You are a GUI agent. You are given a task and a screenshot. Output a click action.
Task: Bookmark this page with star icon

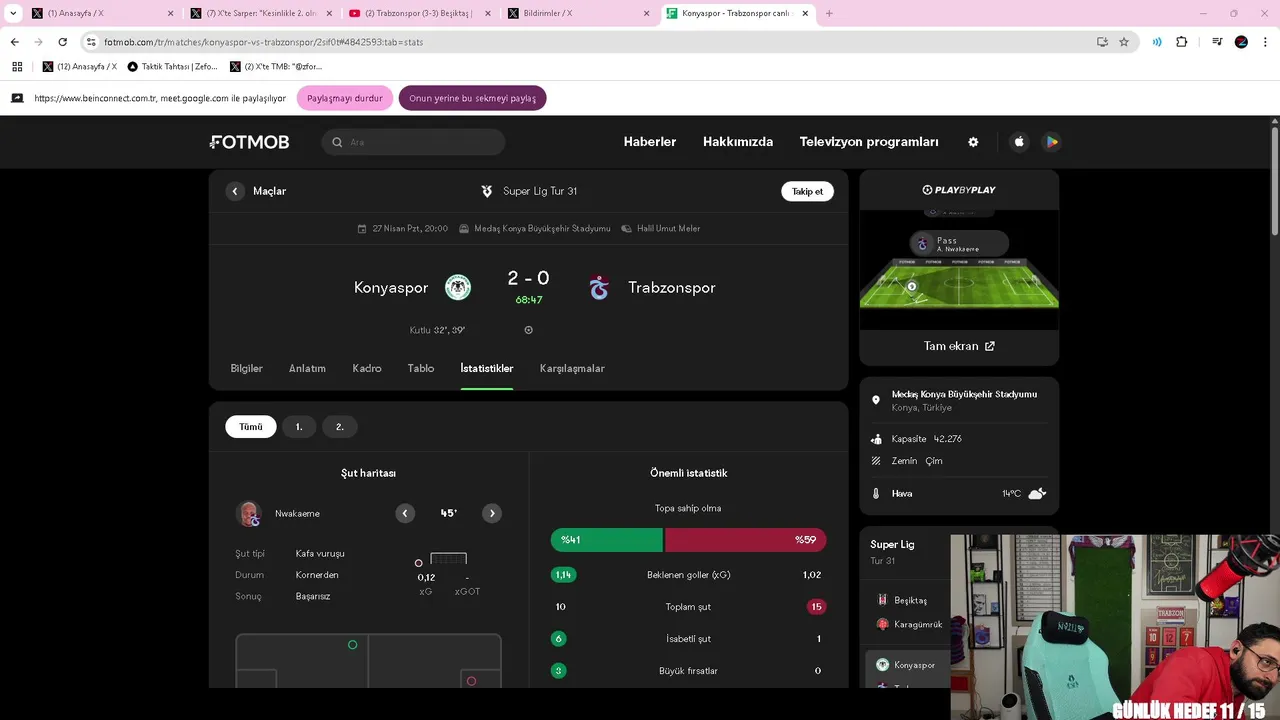[1124, 42]
